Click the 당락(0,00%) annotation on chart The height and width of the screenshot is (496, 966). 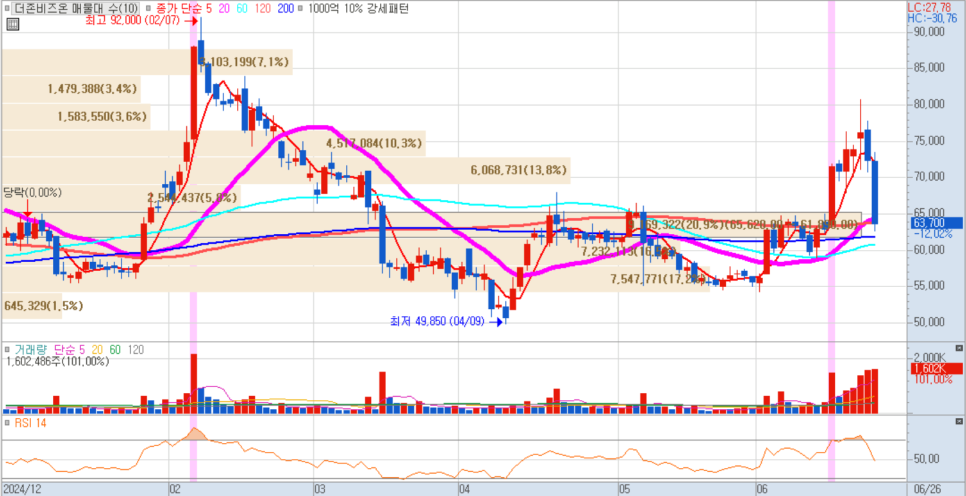click(x=33, y=192)
